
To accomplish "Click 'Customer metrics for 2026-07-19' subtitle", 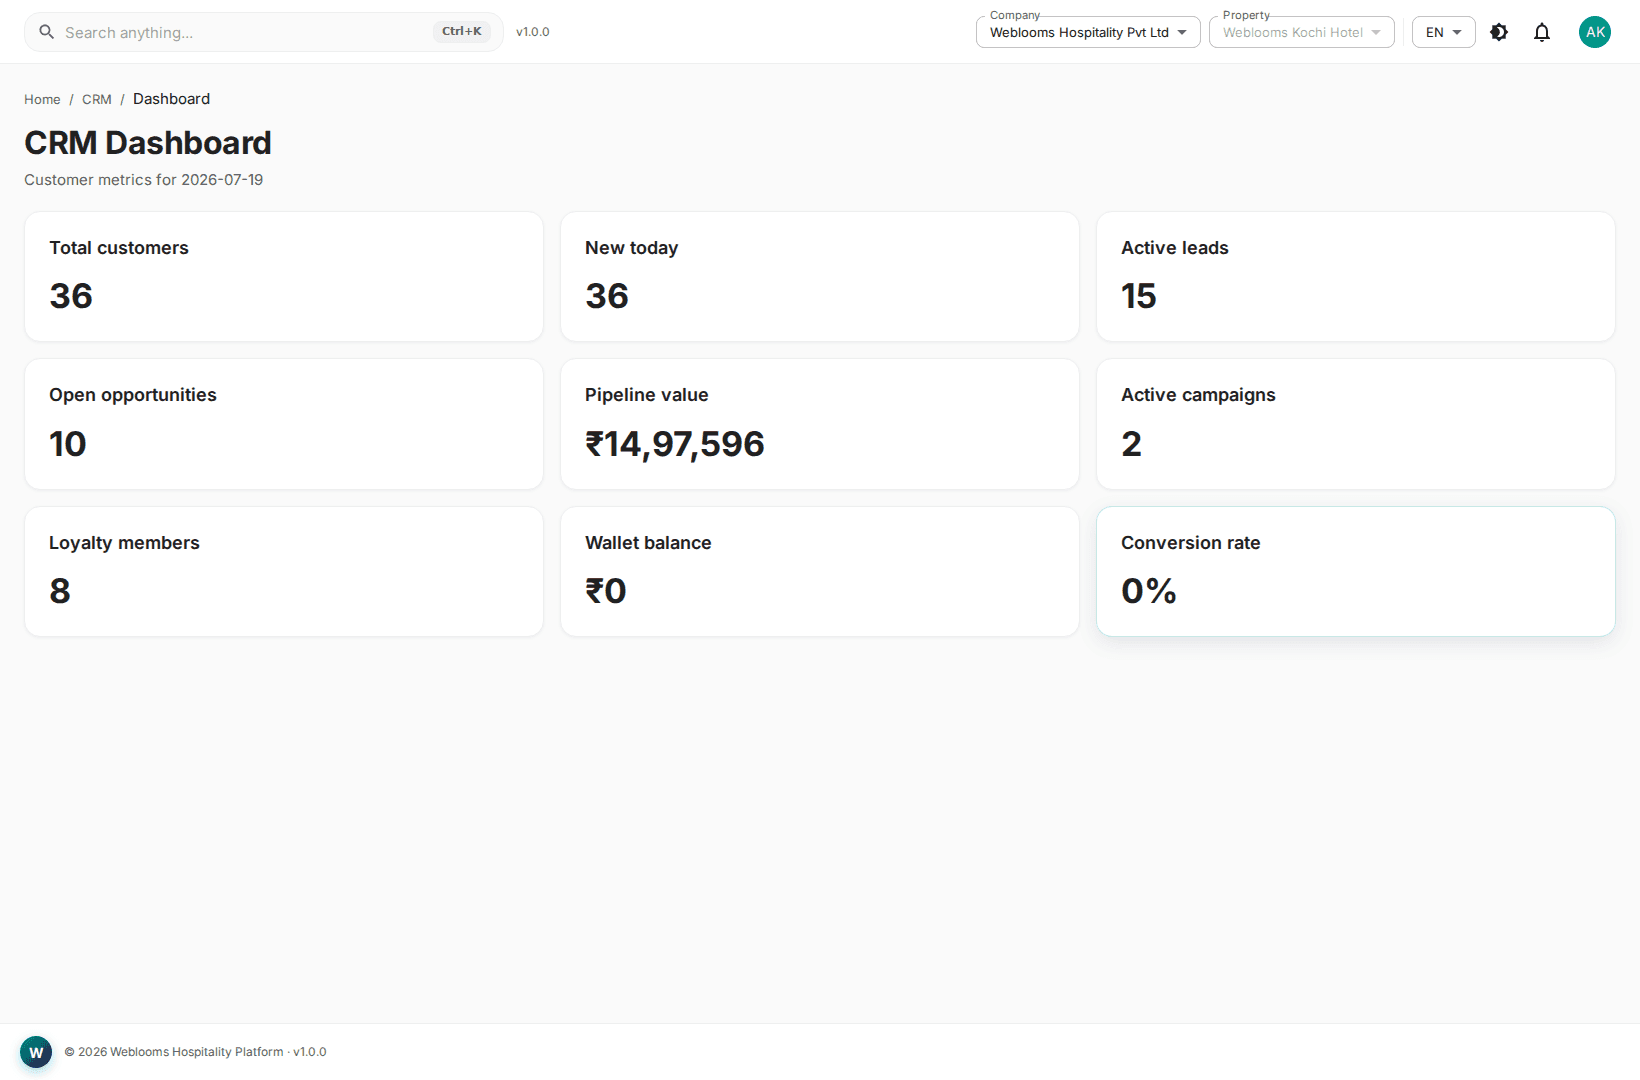I will pyautogui.click(x=144, y=180).
